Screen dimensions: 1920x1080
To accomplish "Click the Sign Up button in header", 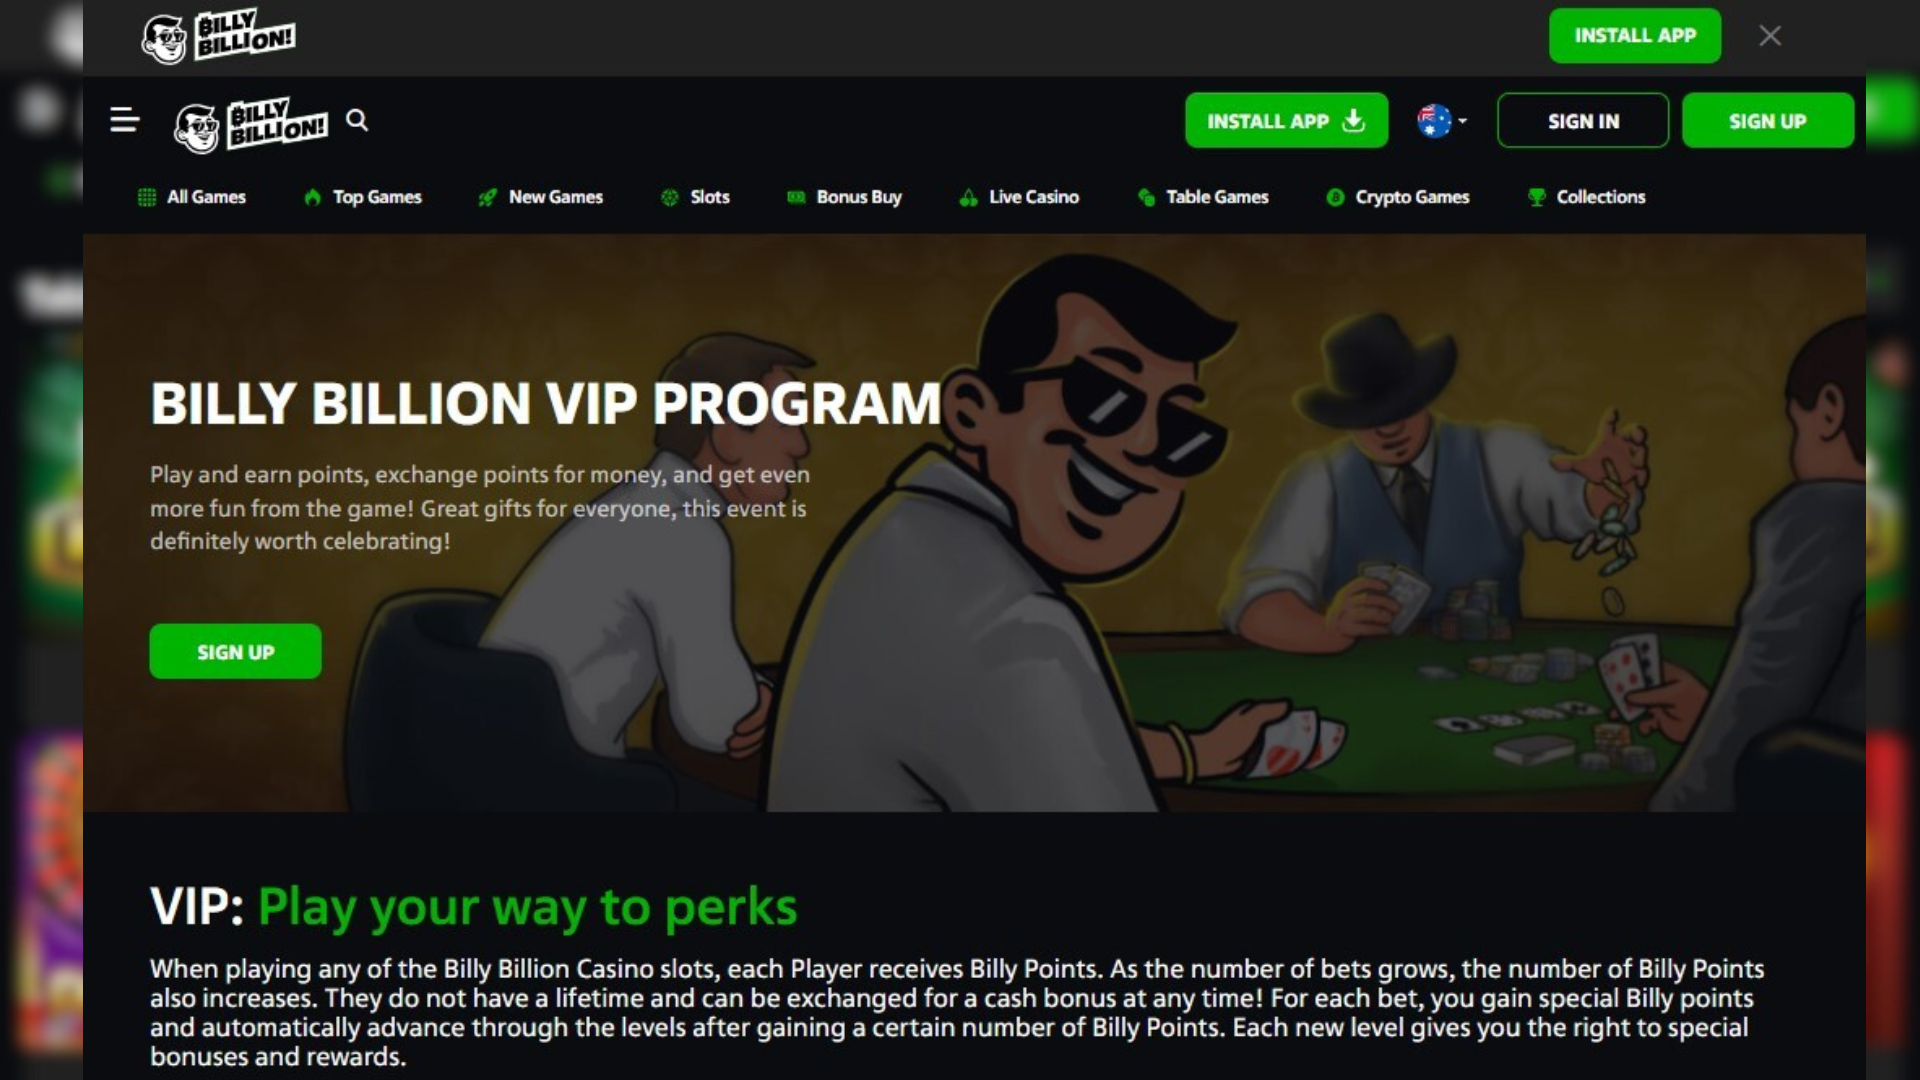I will 1767,121.
